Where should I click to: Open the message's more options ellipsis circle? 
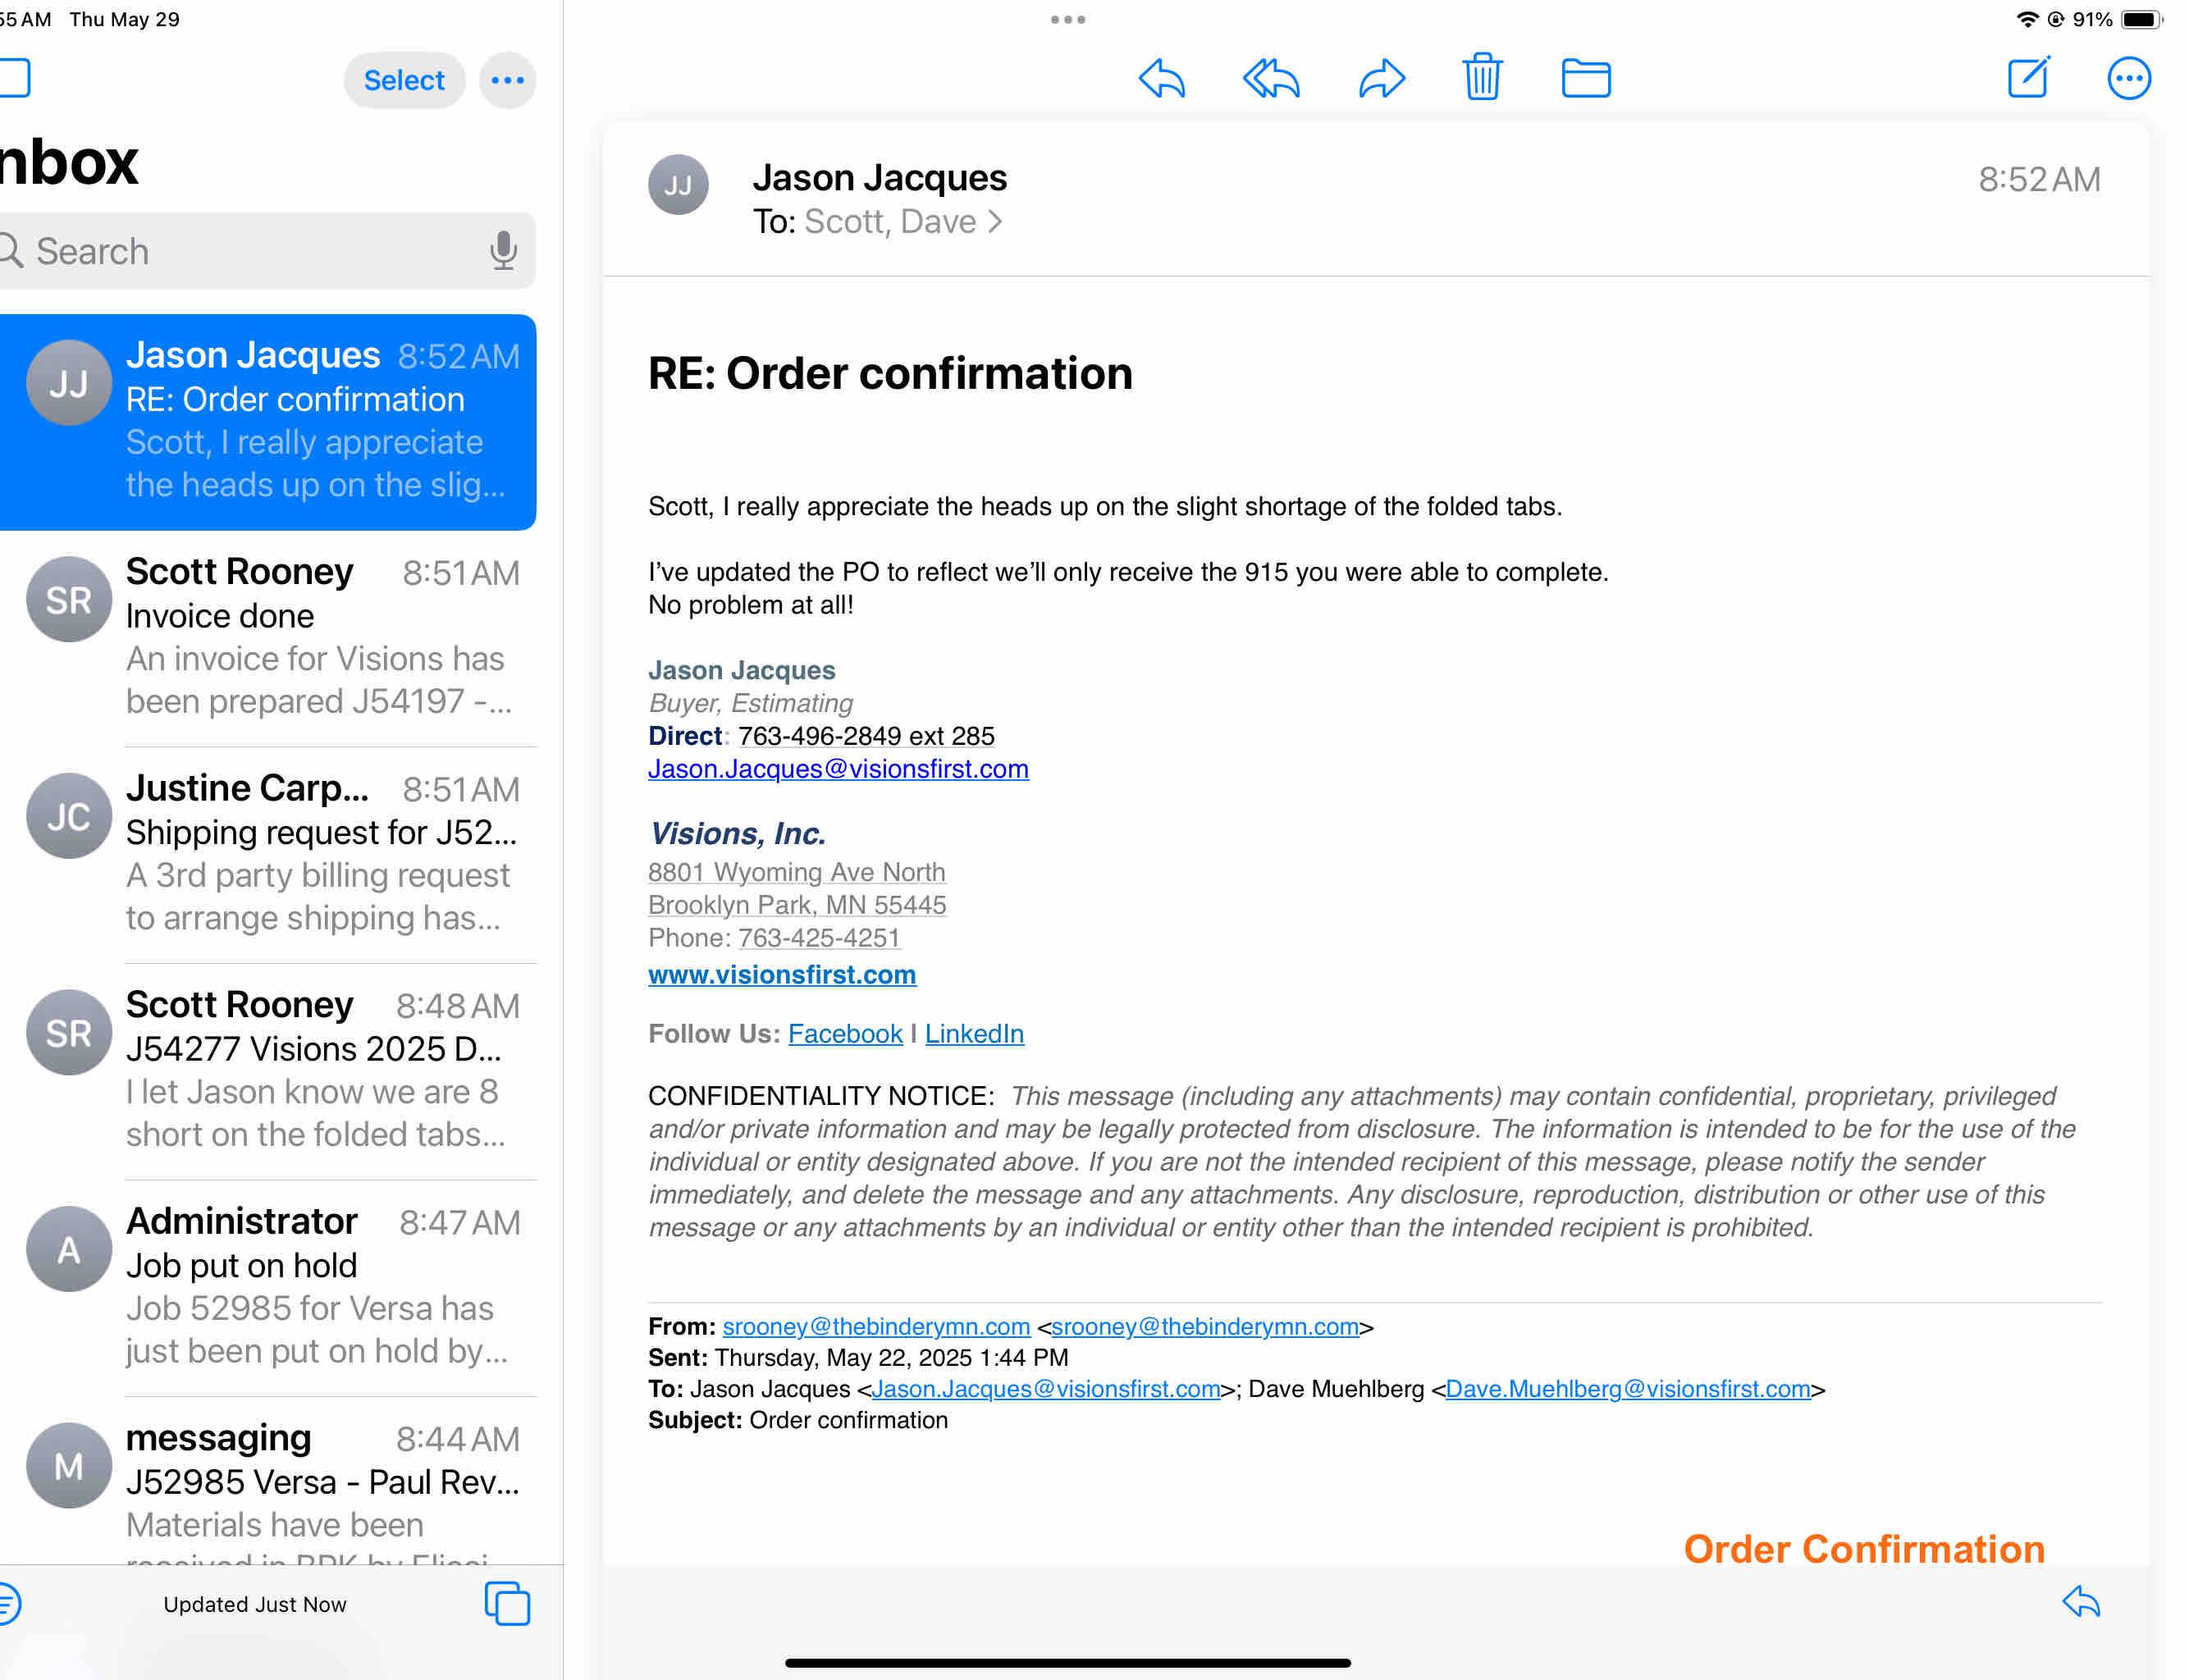[2128, 78]
